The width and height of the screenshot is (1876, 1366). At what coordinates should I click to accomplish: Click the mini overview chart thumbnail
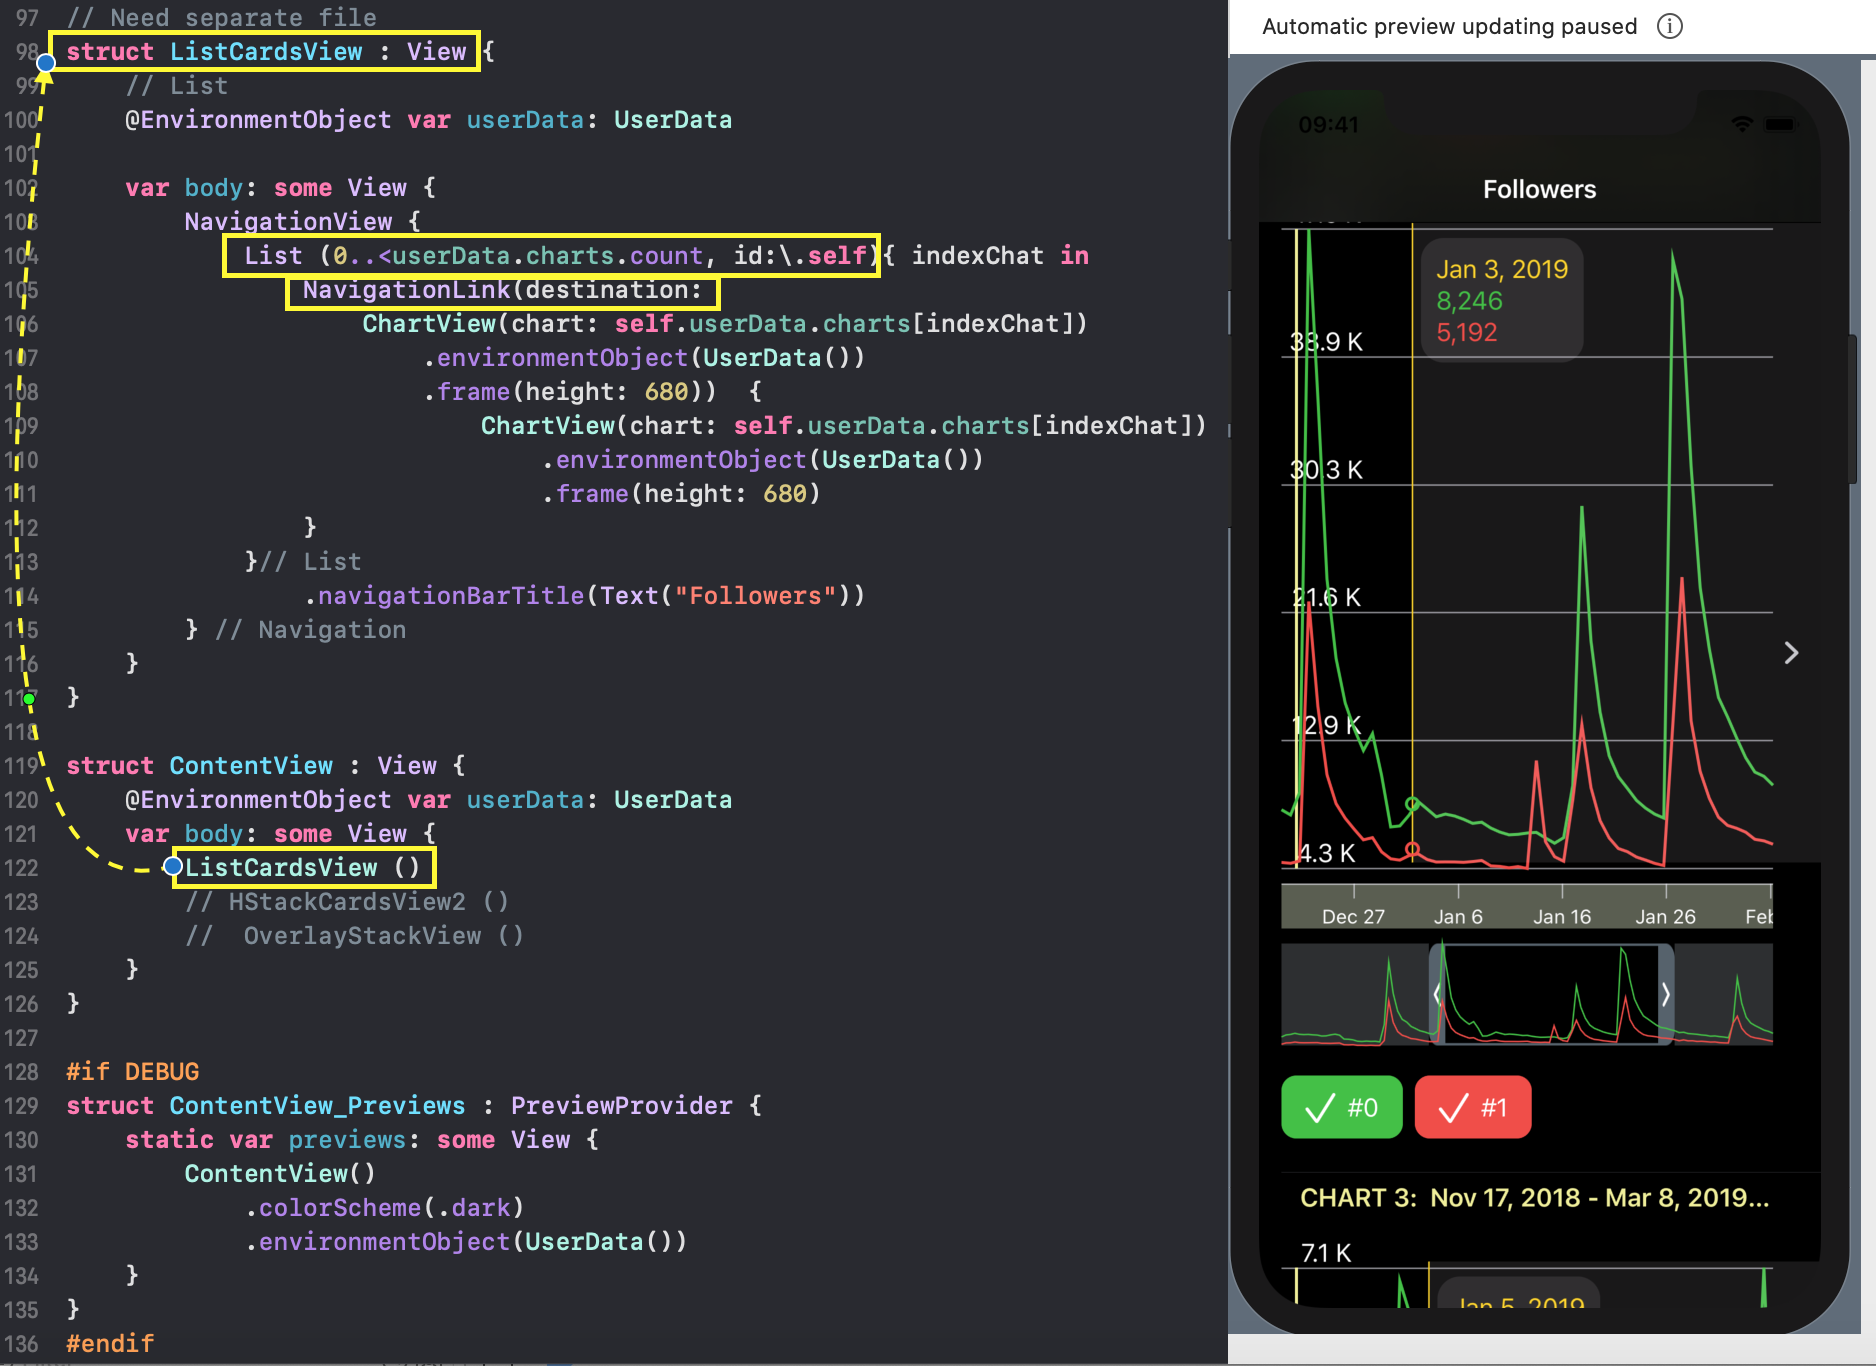(x=1527, y=994)
